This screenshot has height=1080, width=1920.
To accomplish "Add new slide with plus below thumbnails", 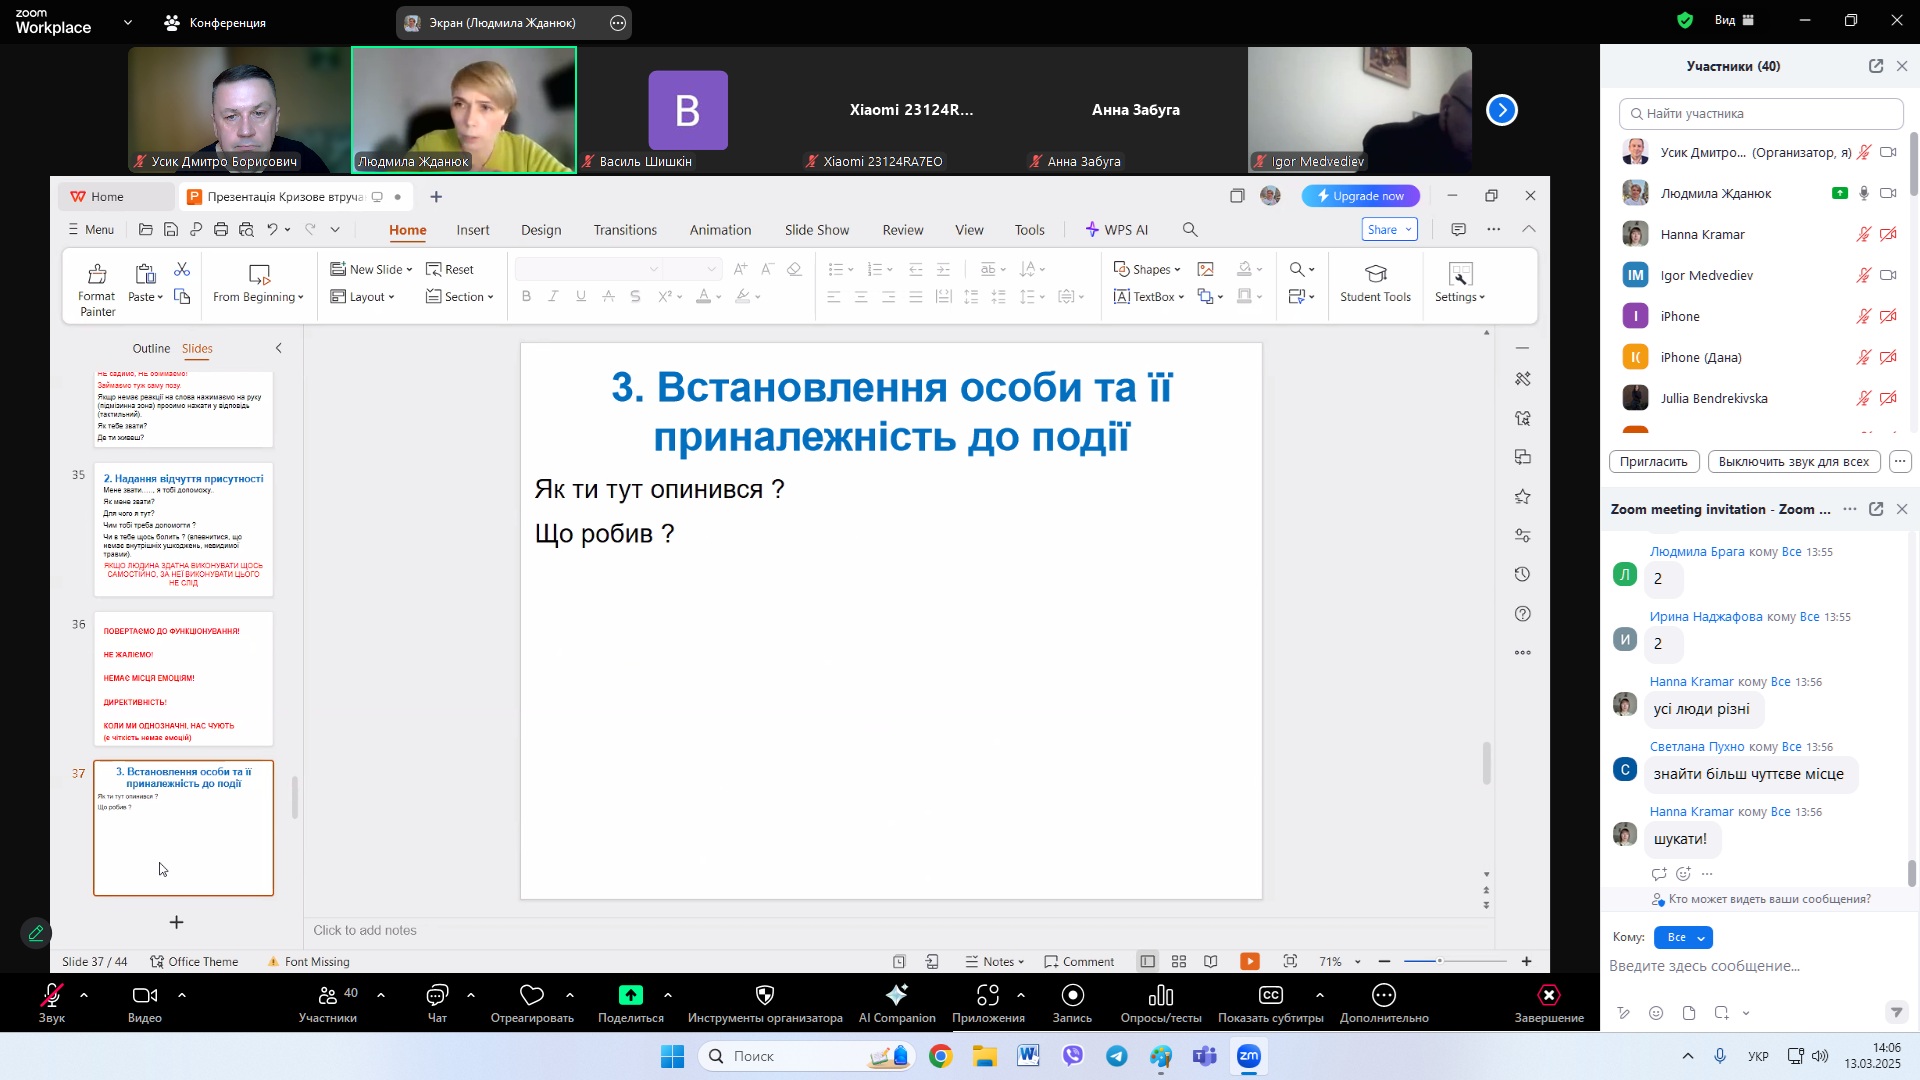I will tap(176, 922).
